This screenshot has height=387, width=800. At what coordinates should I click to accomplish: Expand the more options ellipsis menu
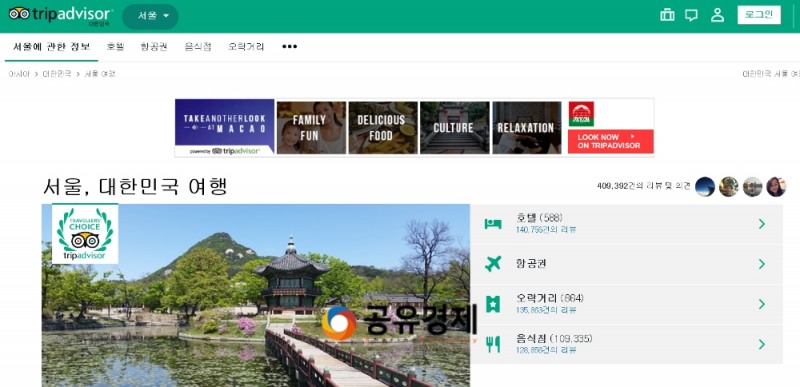(289, 46)
